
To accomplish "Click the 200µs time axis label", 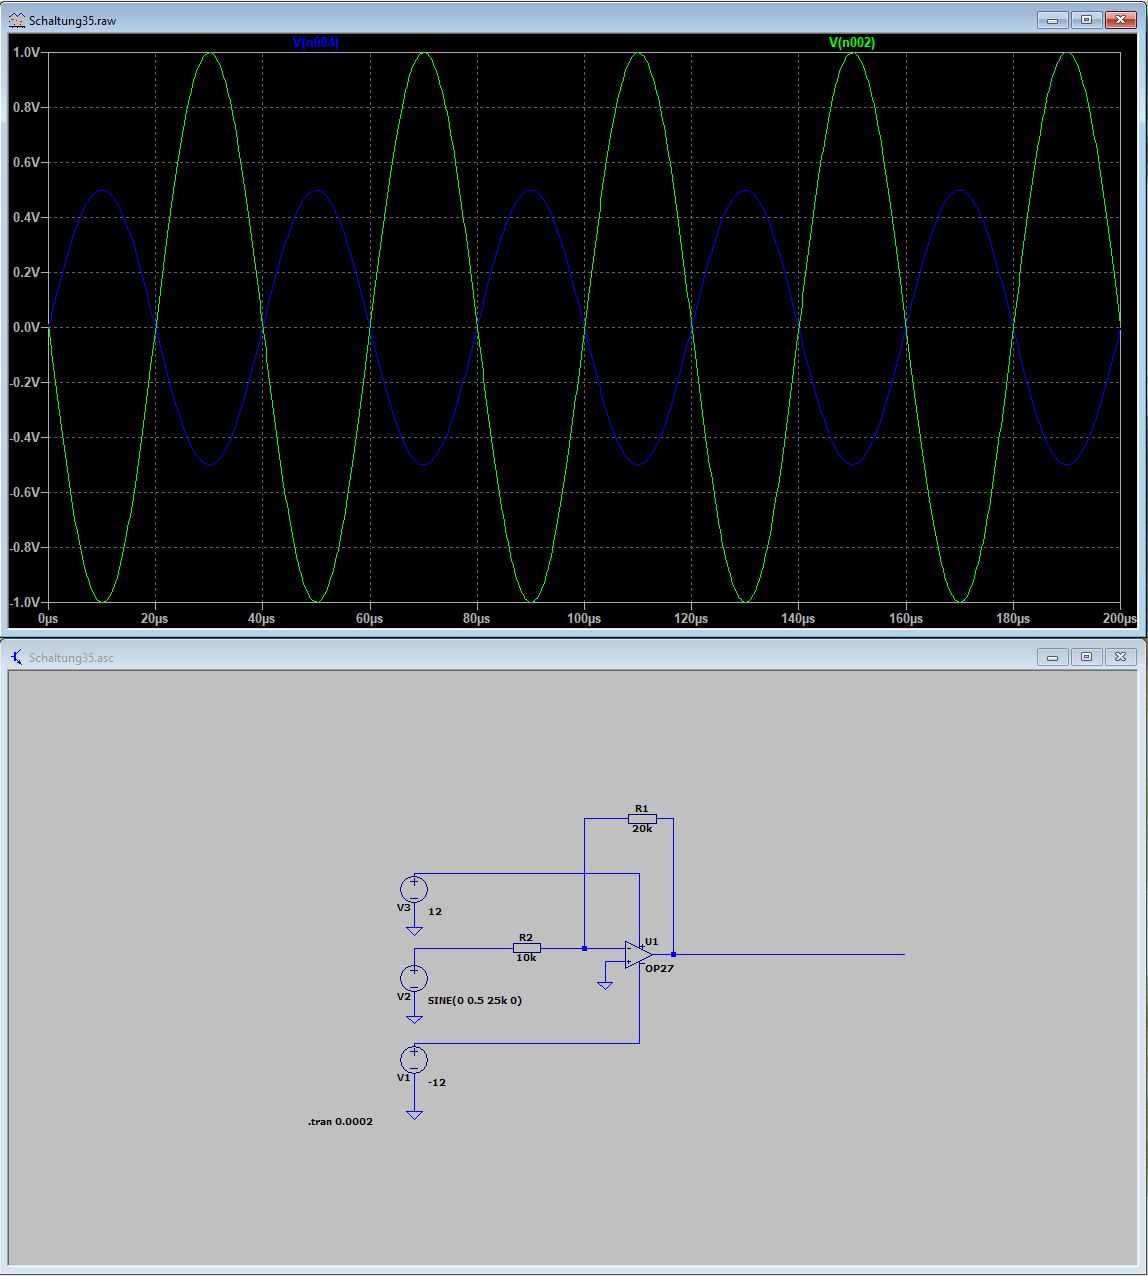I will (x=1120, y=619).
